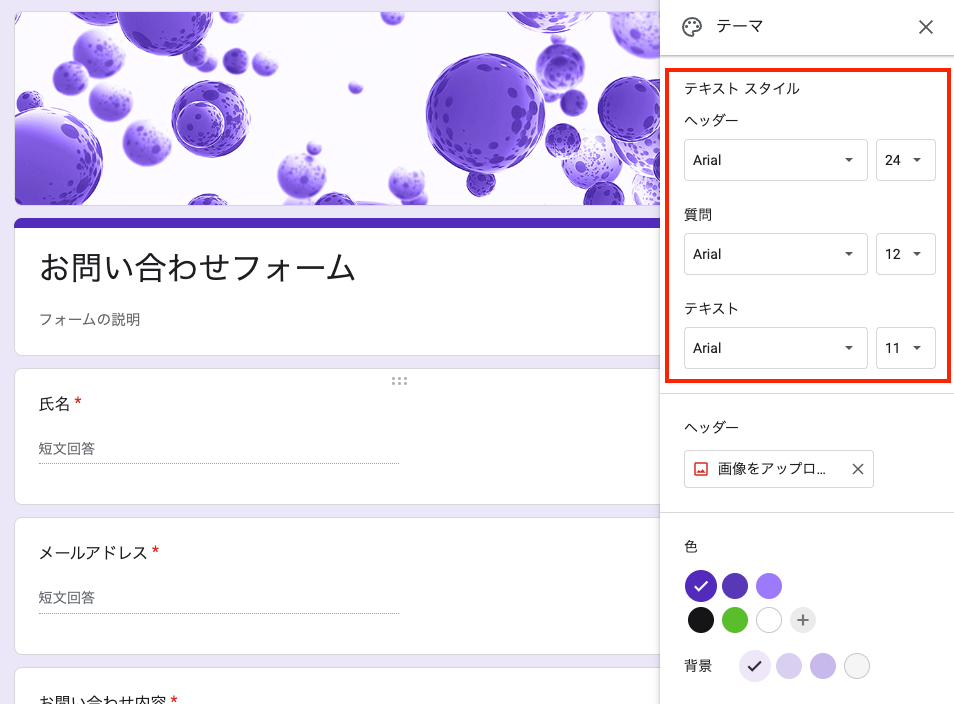Open the header font dropdown

(775, 160)
